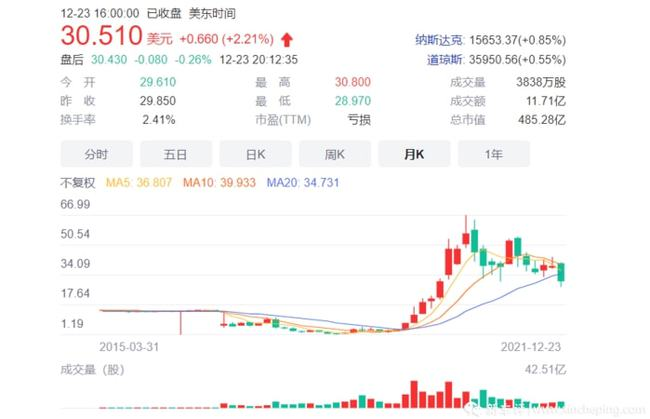Click the 17.64 price axis label
The image size is (650, 419).
click(x=75, y=293)
